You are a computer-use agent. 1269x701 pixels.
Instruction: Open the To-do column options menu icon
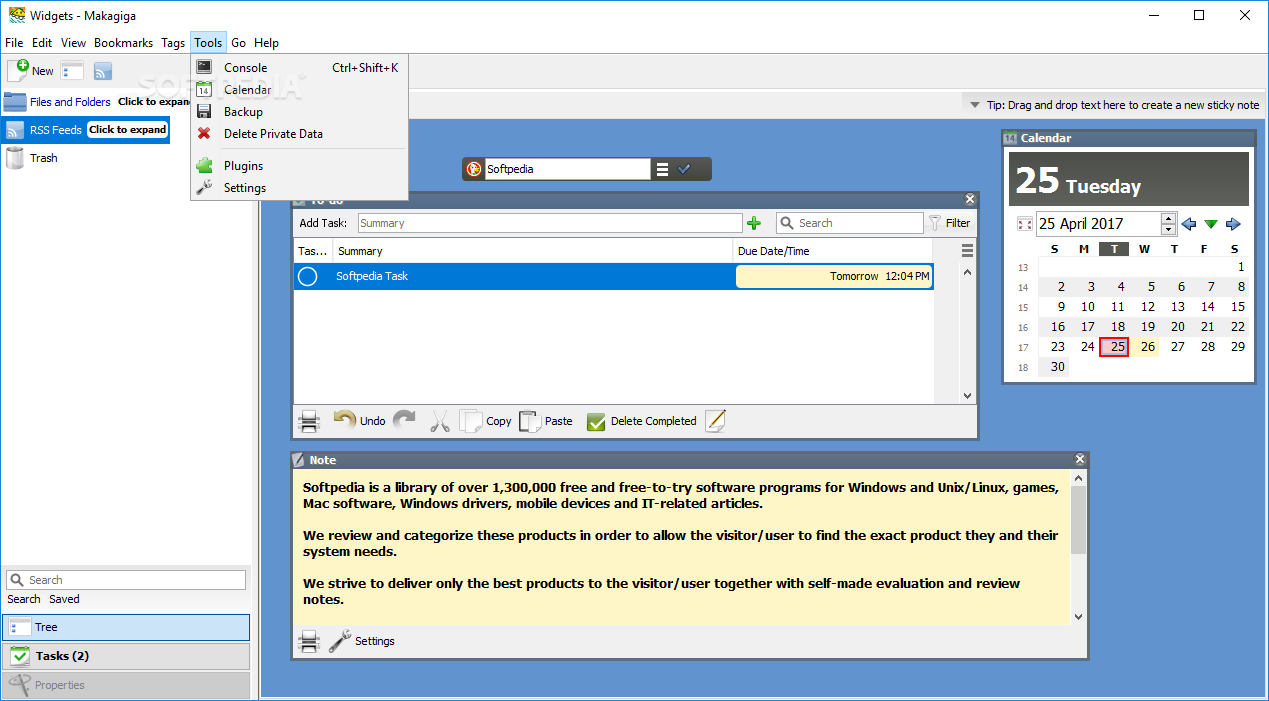(967, 251)
